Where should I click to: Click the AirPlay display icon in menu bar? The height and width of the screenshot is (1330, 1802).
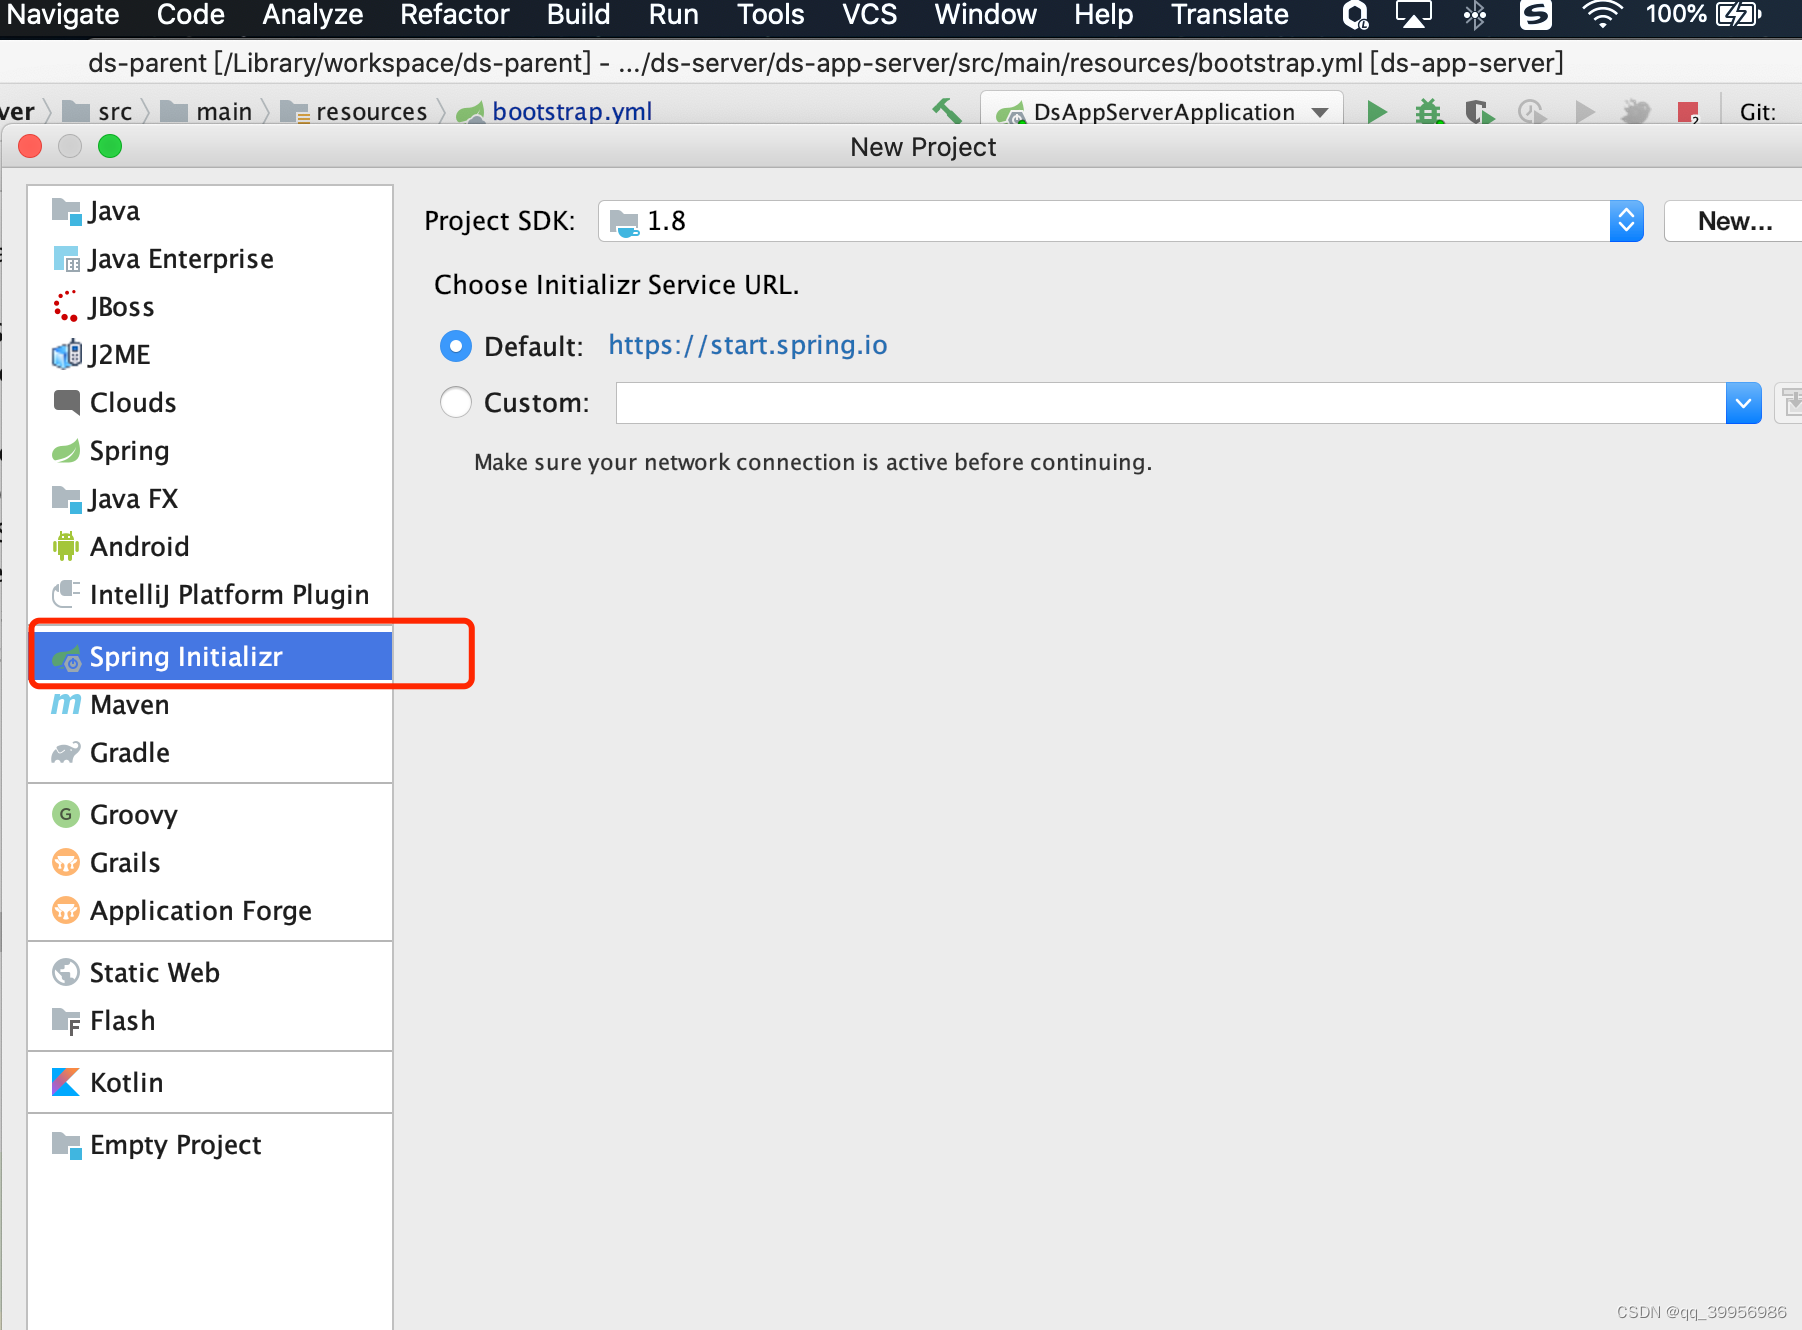(1414, 15)
